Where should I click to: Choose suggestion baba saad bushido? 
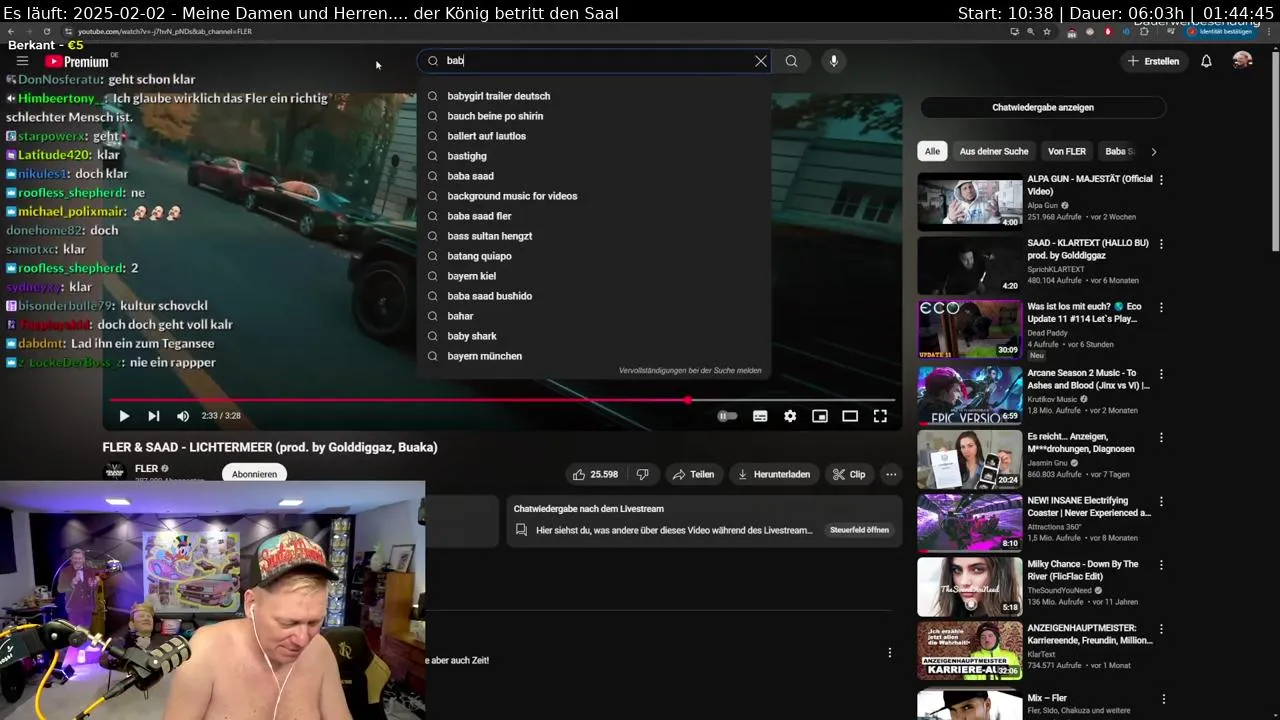489,296
